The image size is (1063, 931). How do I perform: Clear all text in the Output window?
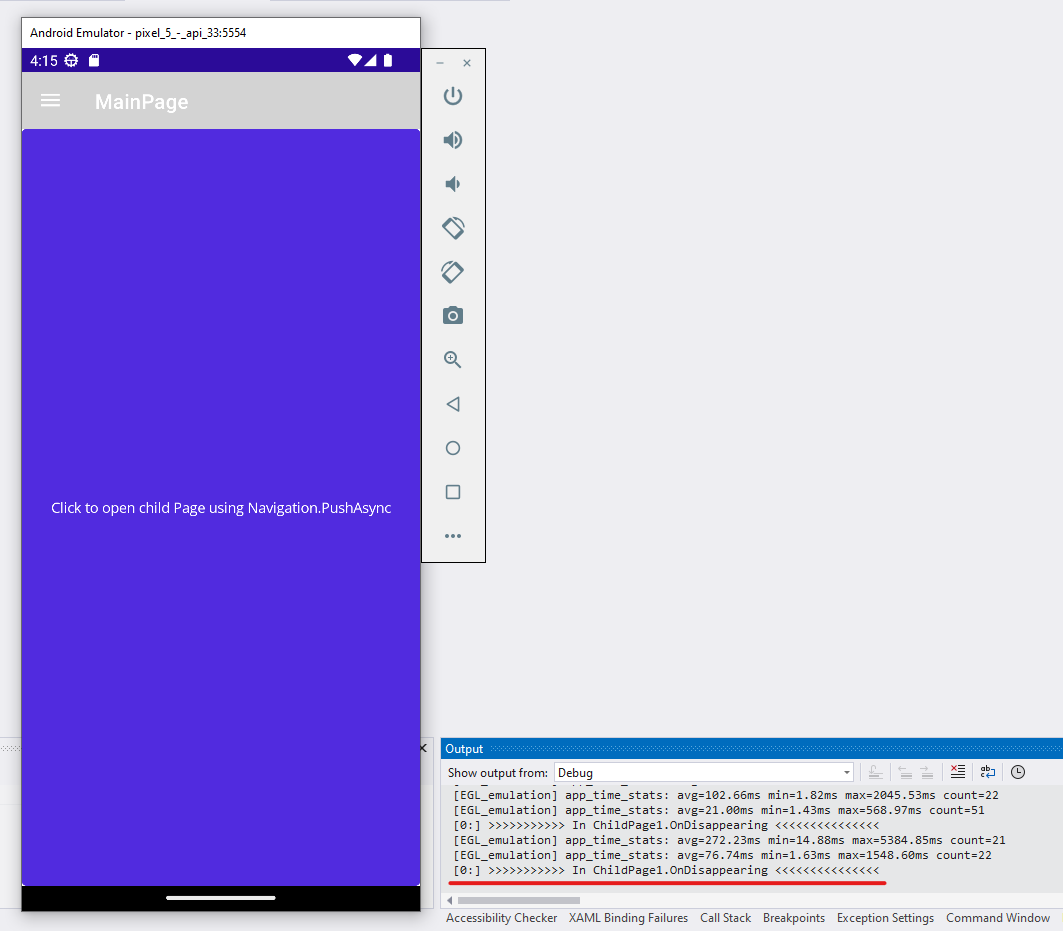[957, 771]
